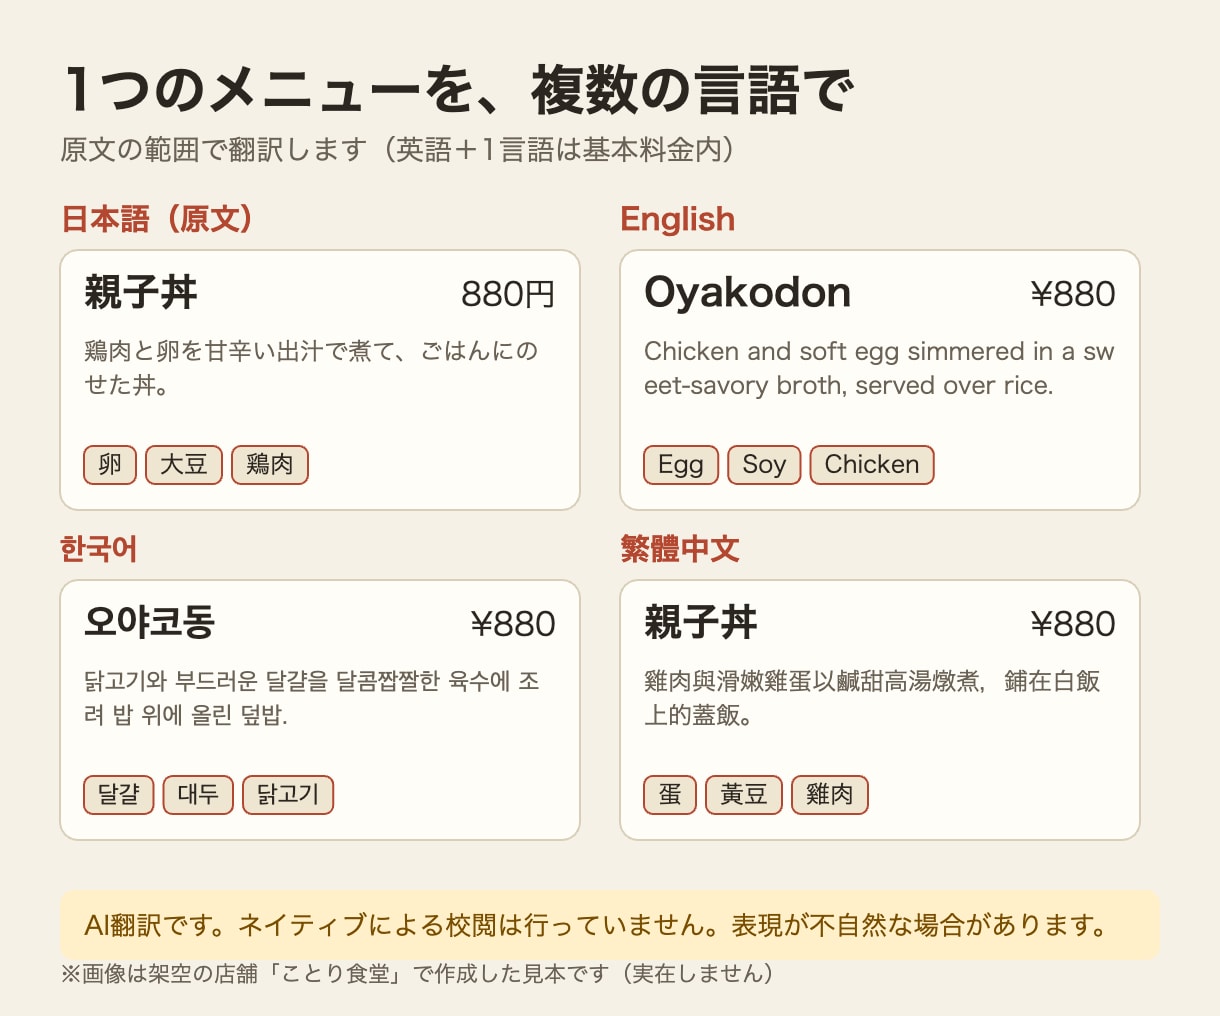This screenshot has width=1220, height=1016.
Task: Select the Egg allergen tag
Action: (681, 465)
